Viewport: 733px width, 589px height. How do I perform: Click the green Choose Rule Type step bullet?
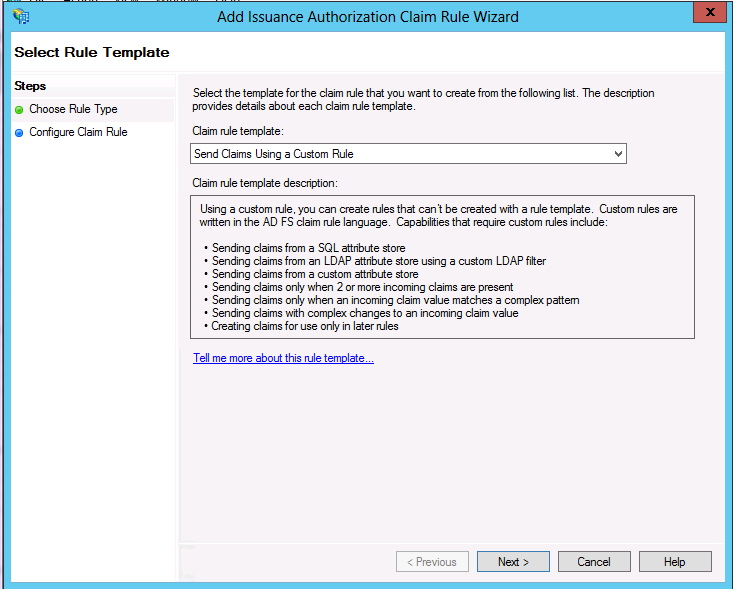(x=19, y=110)
